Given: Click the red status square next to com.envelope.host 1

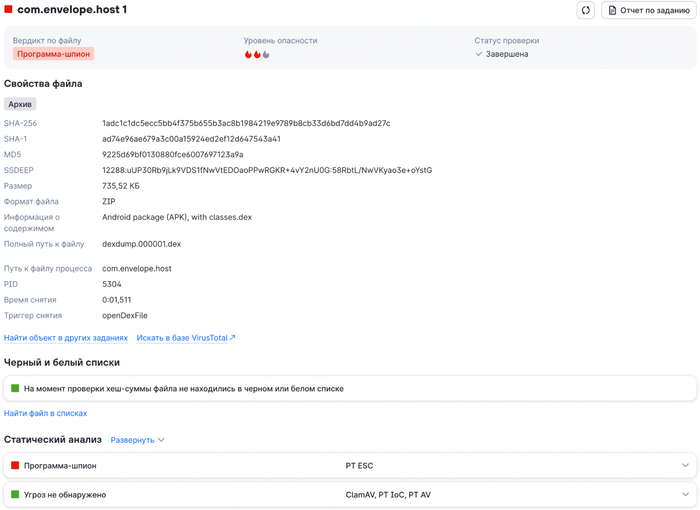Looking at the screenshot, I should pyautogui.click(x=8, y=9).
